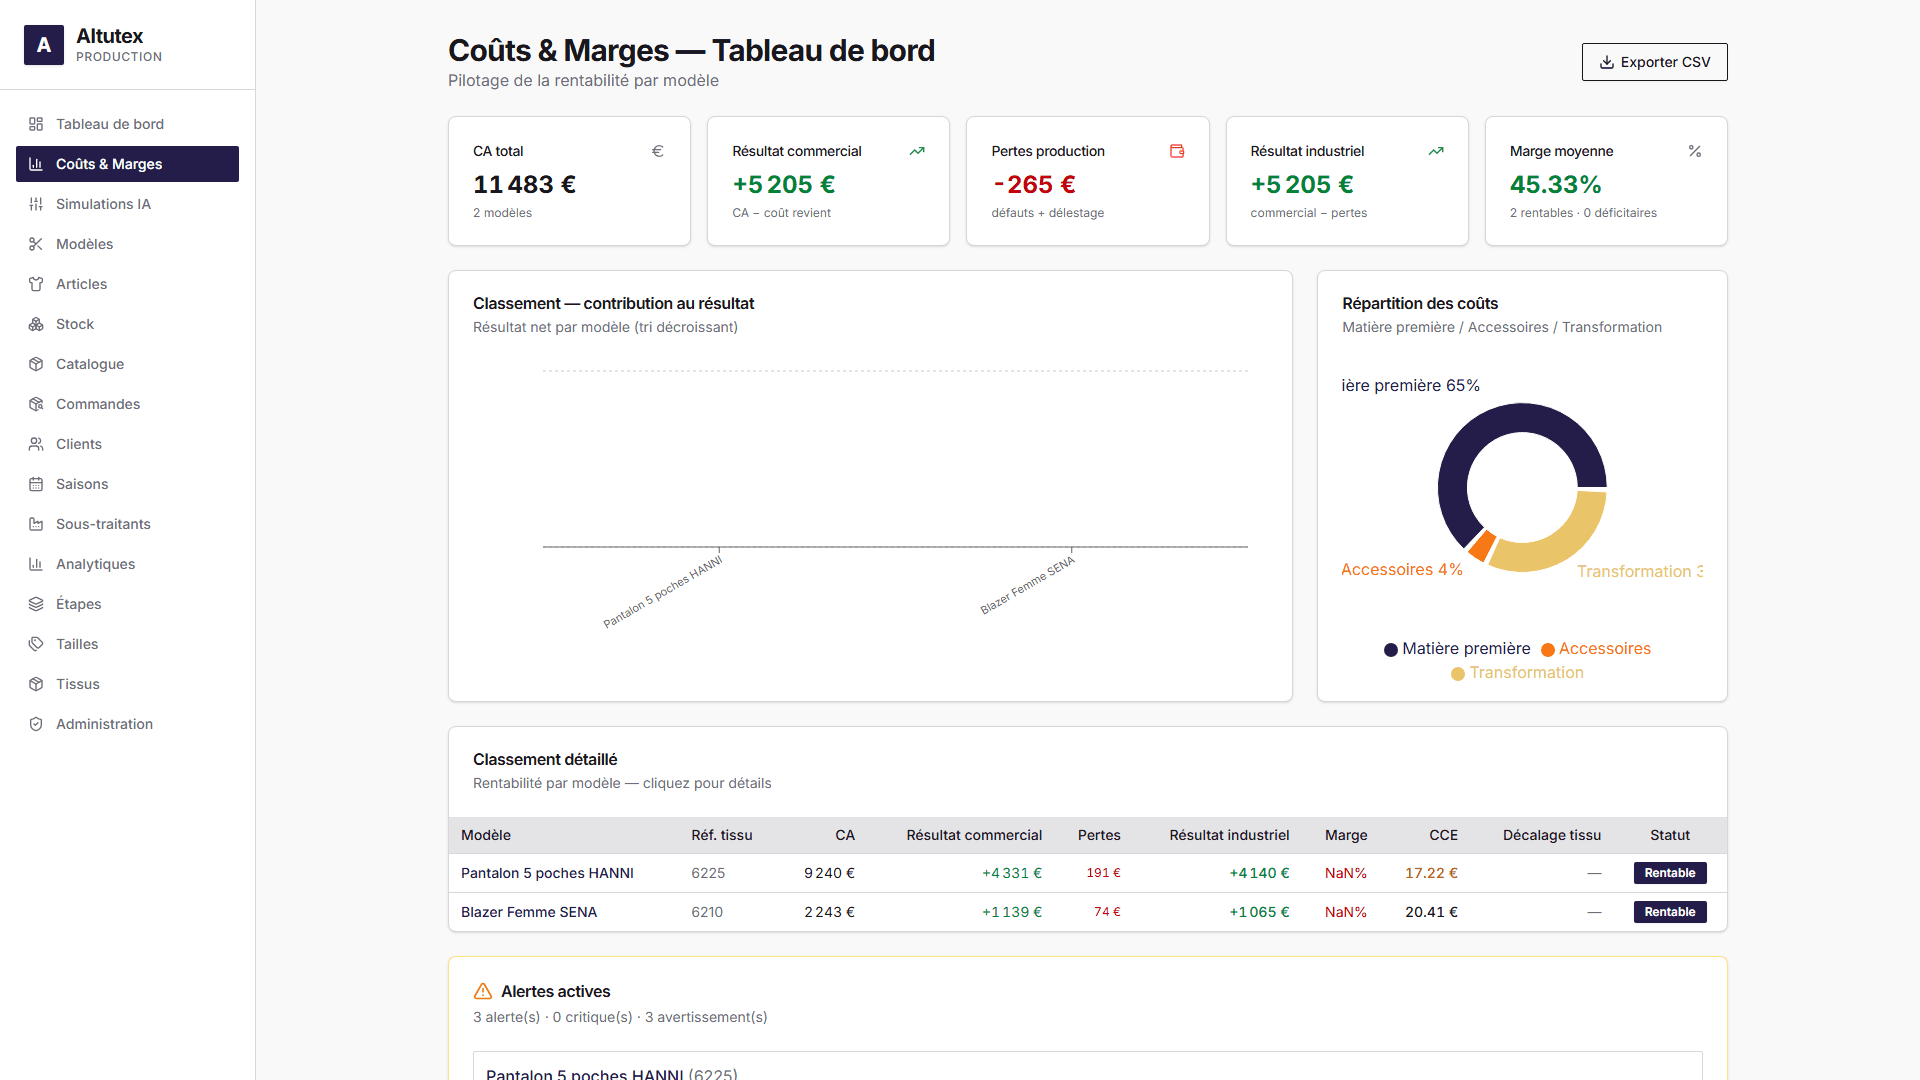Click the +4 331 € commercial result cell

[1011, 873]
